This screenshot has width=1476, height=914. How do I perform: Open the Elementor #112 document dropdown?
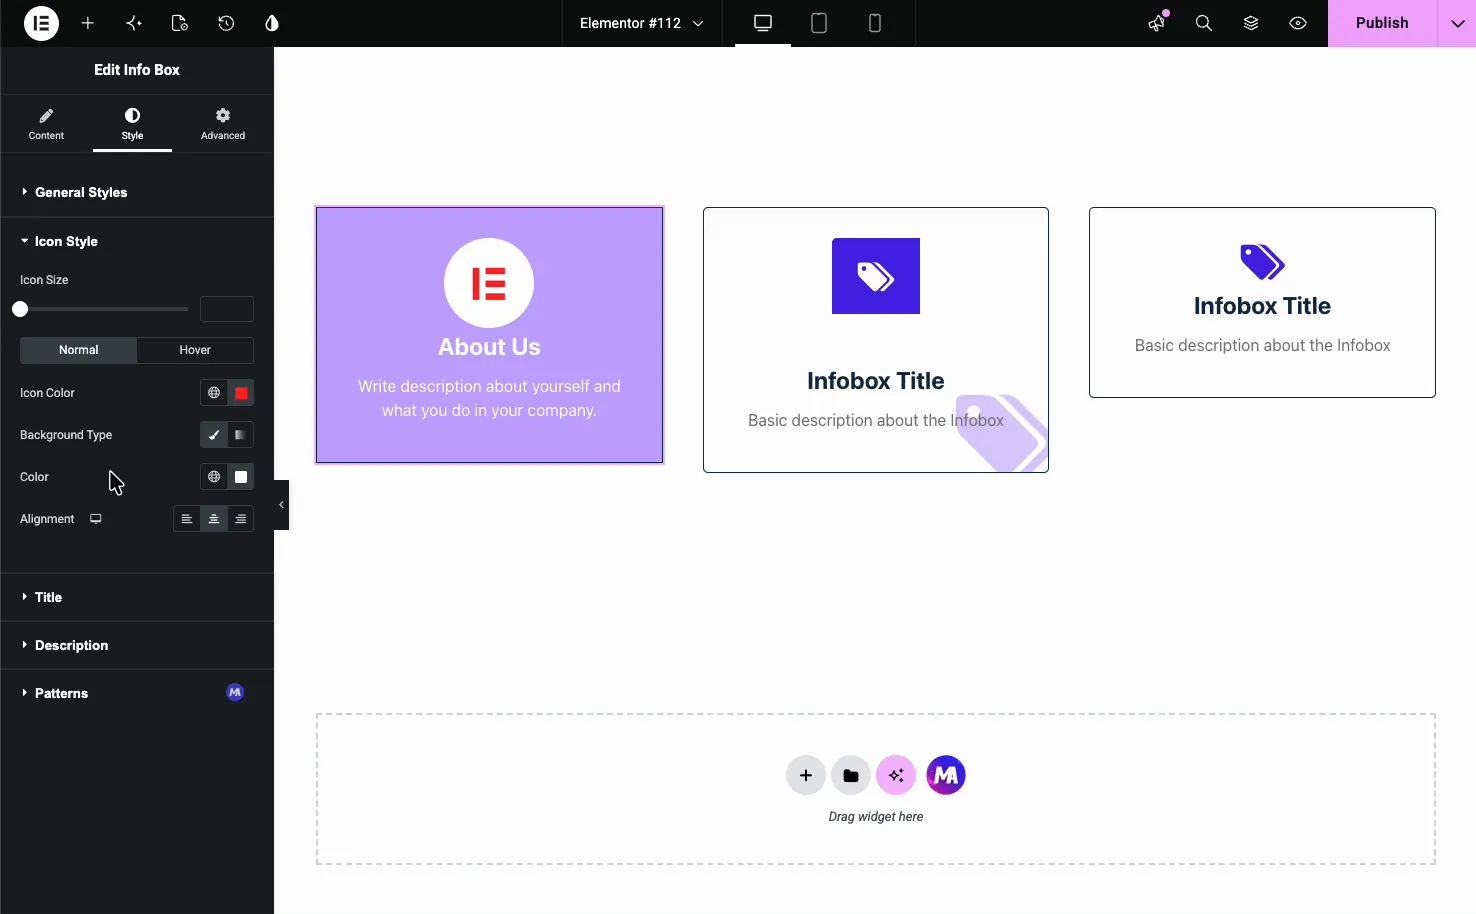[x=641, y=23]
